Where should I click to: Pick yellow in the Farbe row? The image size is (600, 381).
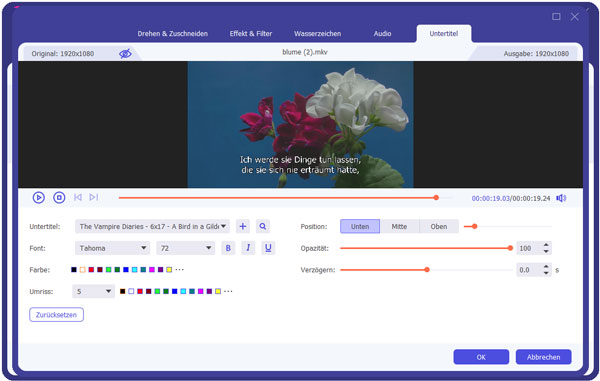(x=169, y=270)
